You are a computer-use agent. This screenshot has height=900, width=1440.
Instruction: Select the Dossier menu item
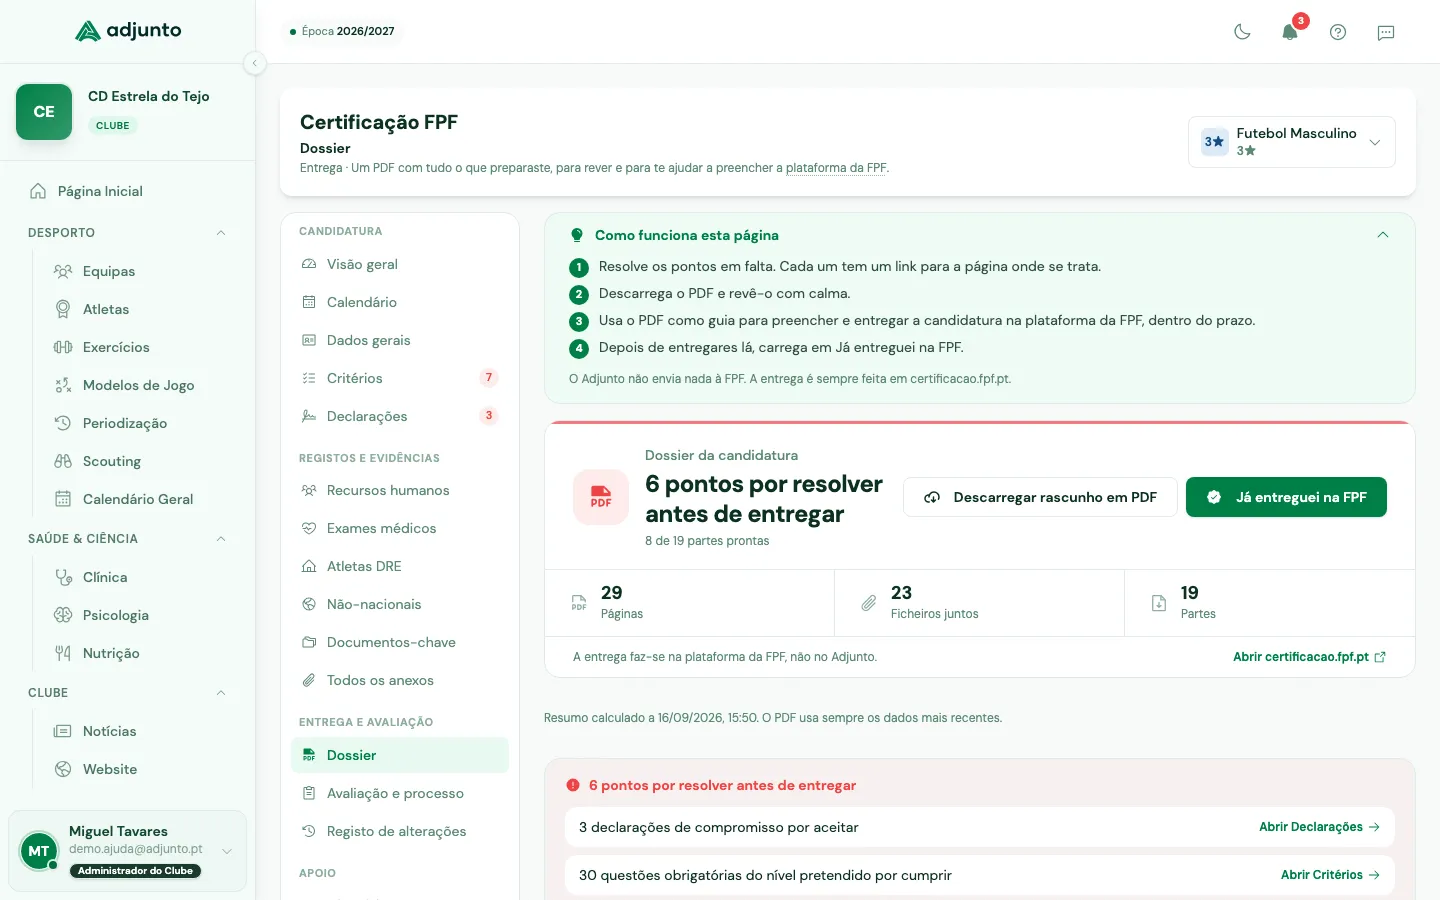(399, 755)
